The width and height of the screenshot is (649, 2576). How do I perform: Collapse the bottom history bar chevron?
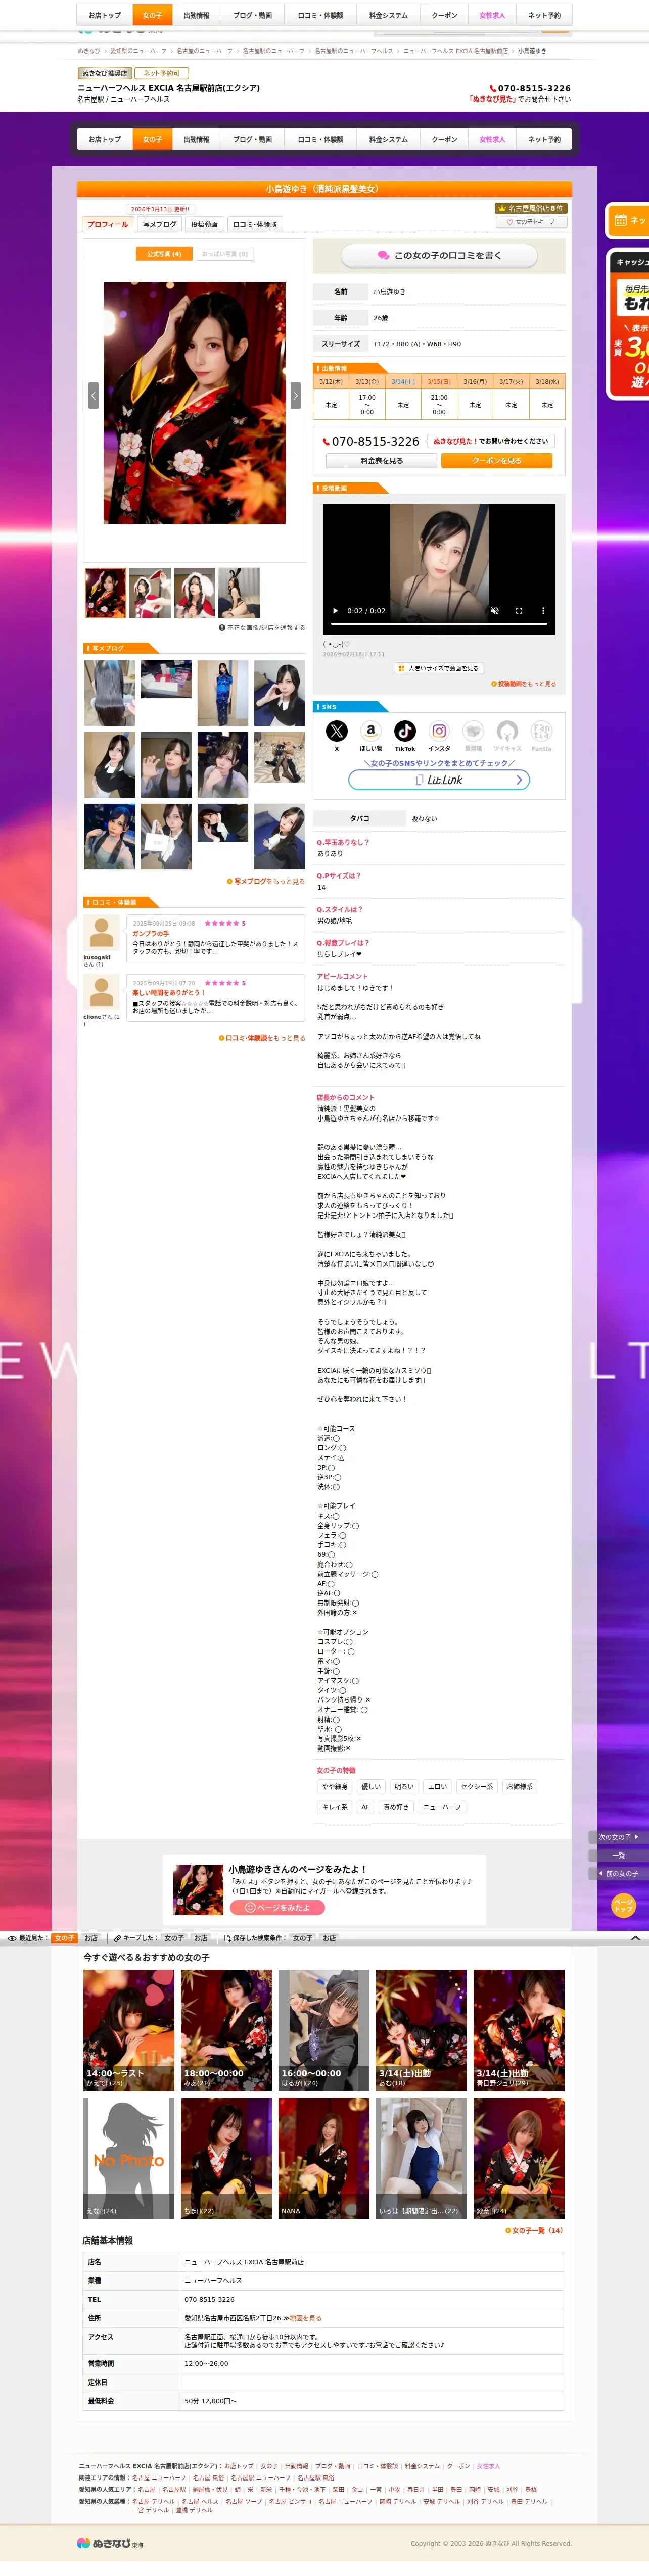(x=634, y=1938)
